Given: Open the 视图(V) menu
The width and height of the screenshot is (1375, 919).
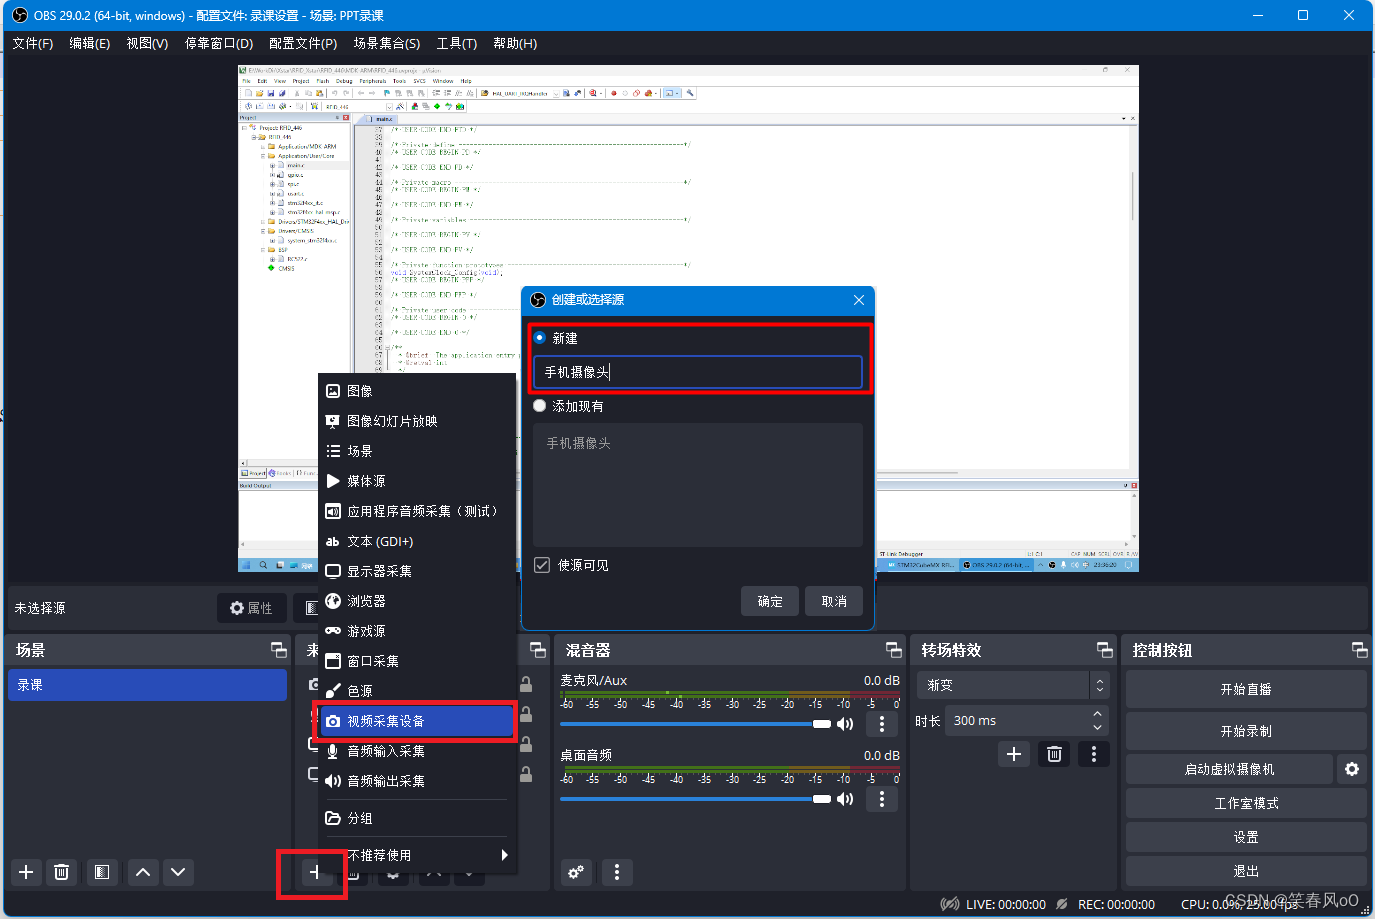Looking at the screenshot, I should 147,43.
